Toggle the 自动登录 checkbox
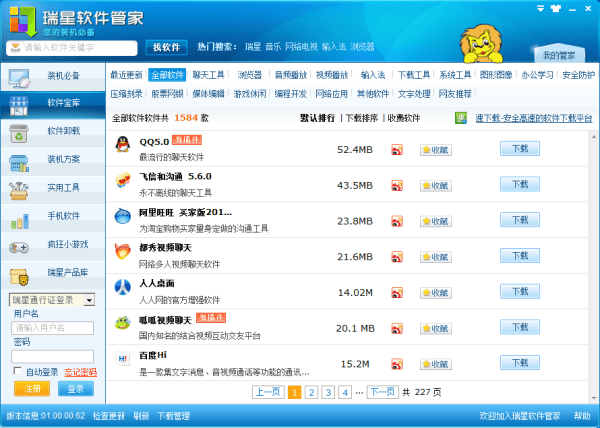Screen dimensions: 600x428 [17, 371]
